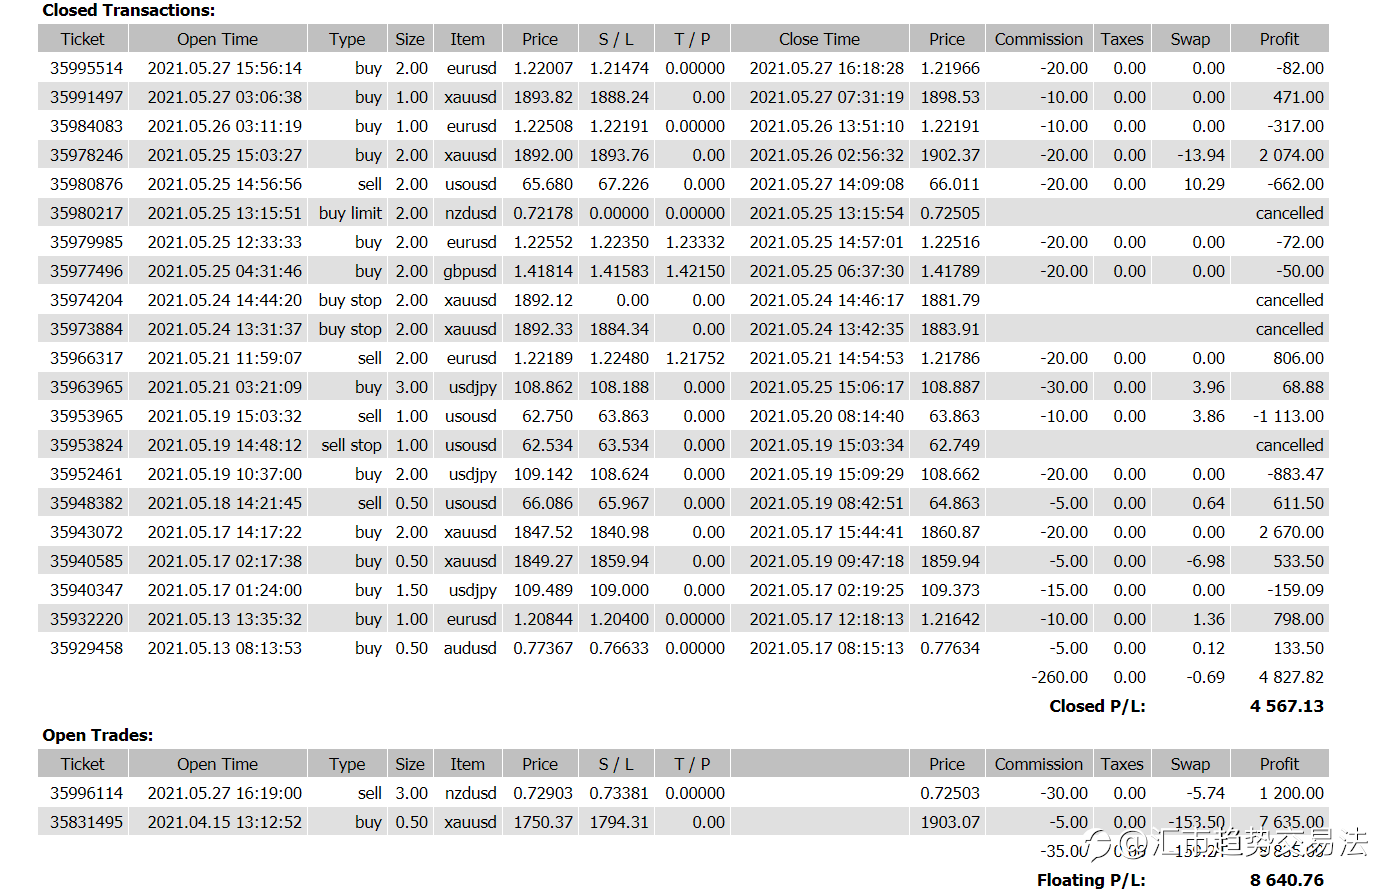Select ticket 35973884
Viewport: 1383px width, 895px height.
click(87, 329)
